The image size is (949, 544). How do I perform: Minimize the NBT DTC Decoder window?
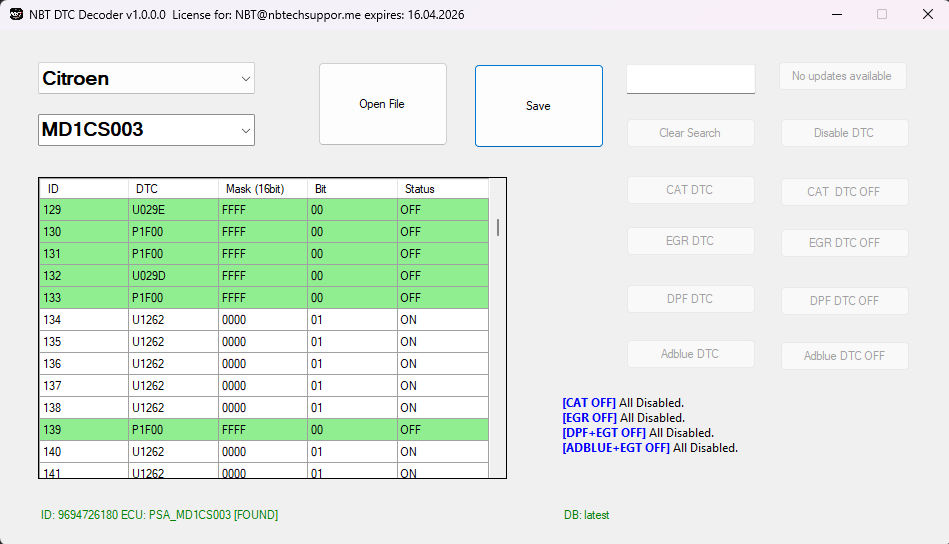pyautogui.click(x=835, y=15)
